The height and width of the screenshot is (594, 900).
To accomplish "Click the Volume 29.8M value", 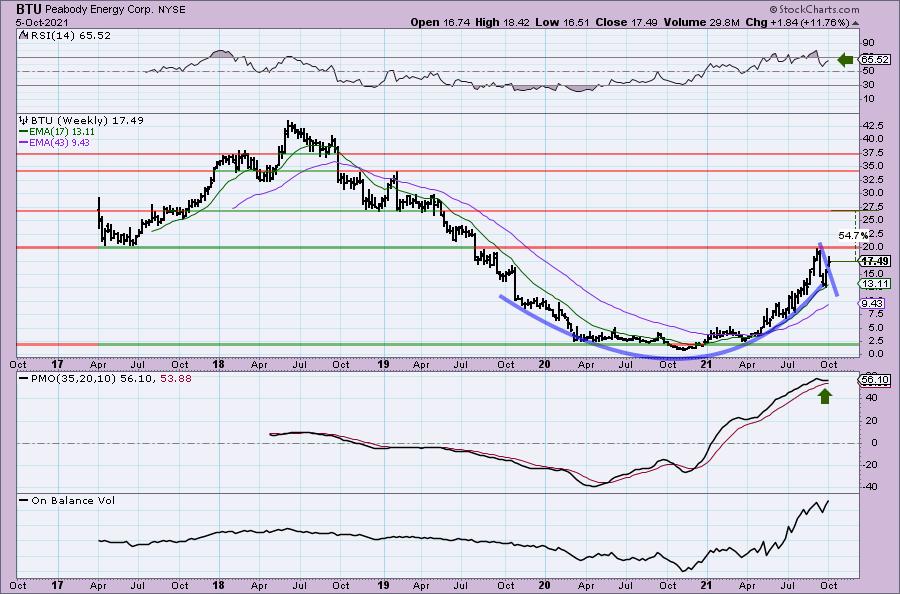I will [700, 22].
